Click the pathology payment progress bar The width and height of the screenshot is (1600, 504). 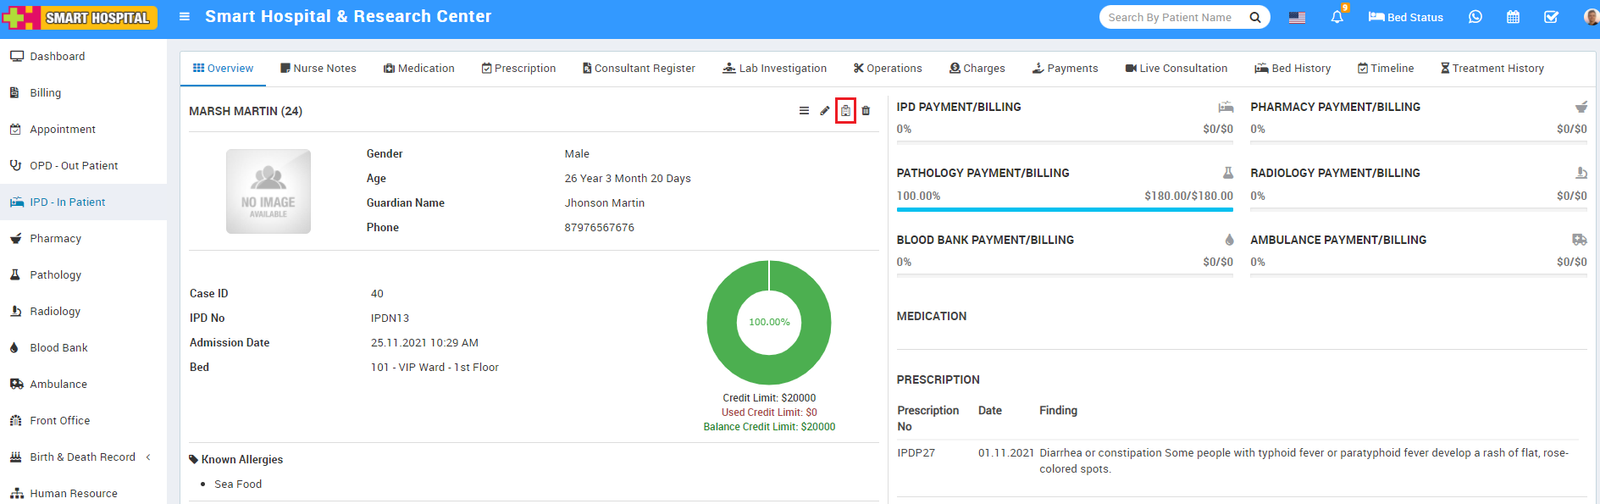(1064, 210)
